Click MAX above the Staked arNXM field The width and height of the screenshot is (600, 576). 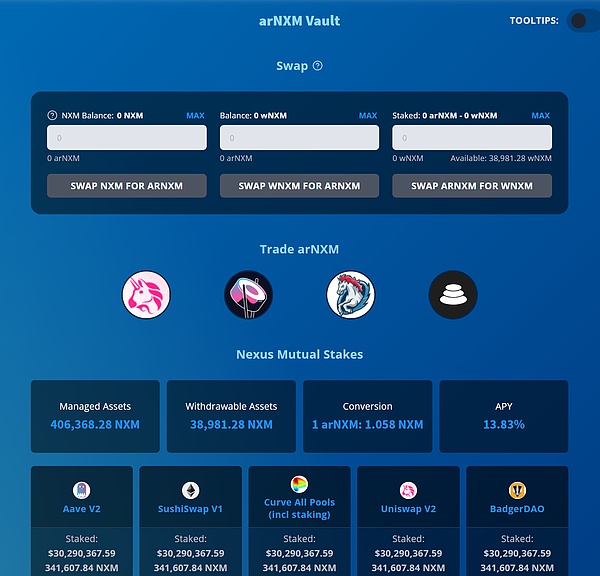click(540, 116)
